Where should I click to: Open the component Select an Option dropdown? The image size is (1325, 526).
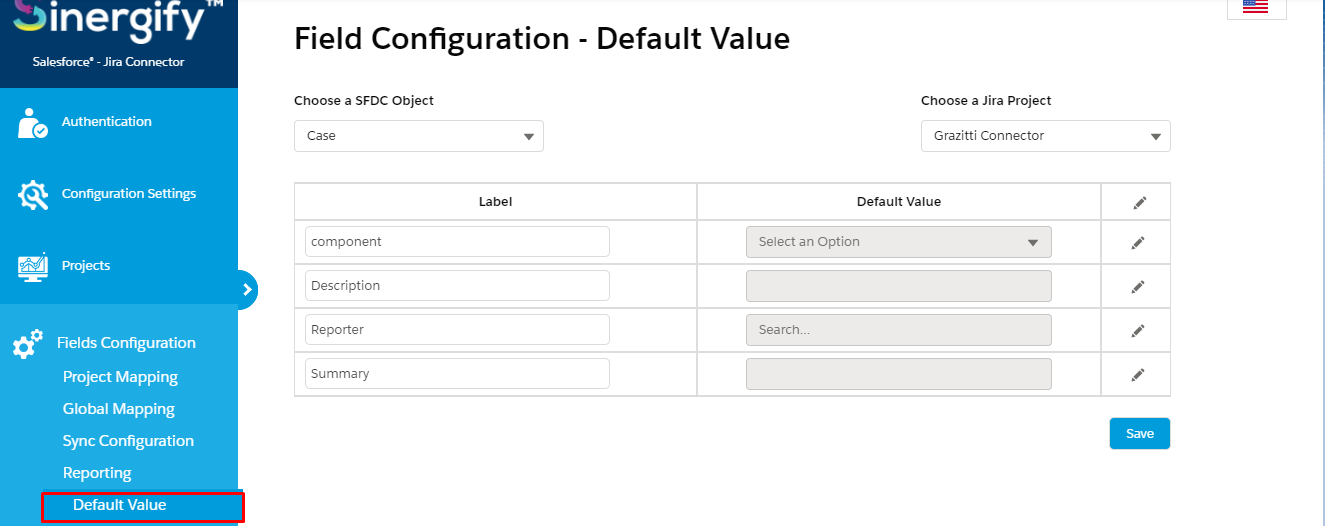pos(899,242)
